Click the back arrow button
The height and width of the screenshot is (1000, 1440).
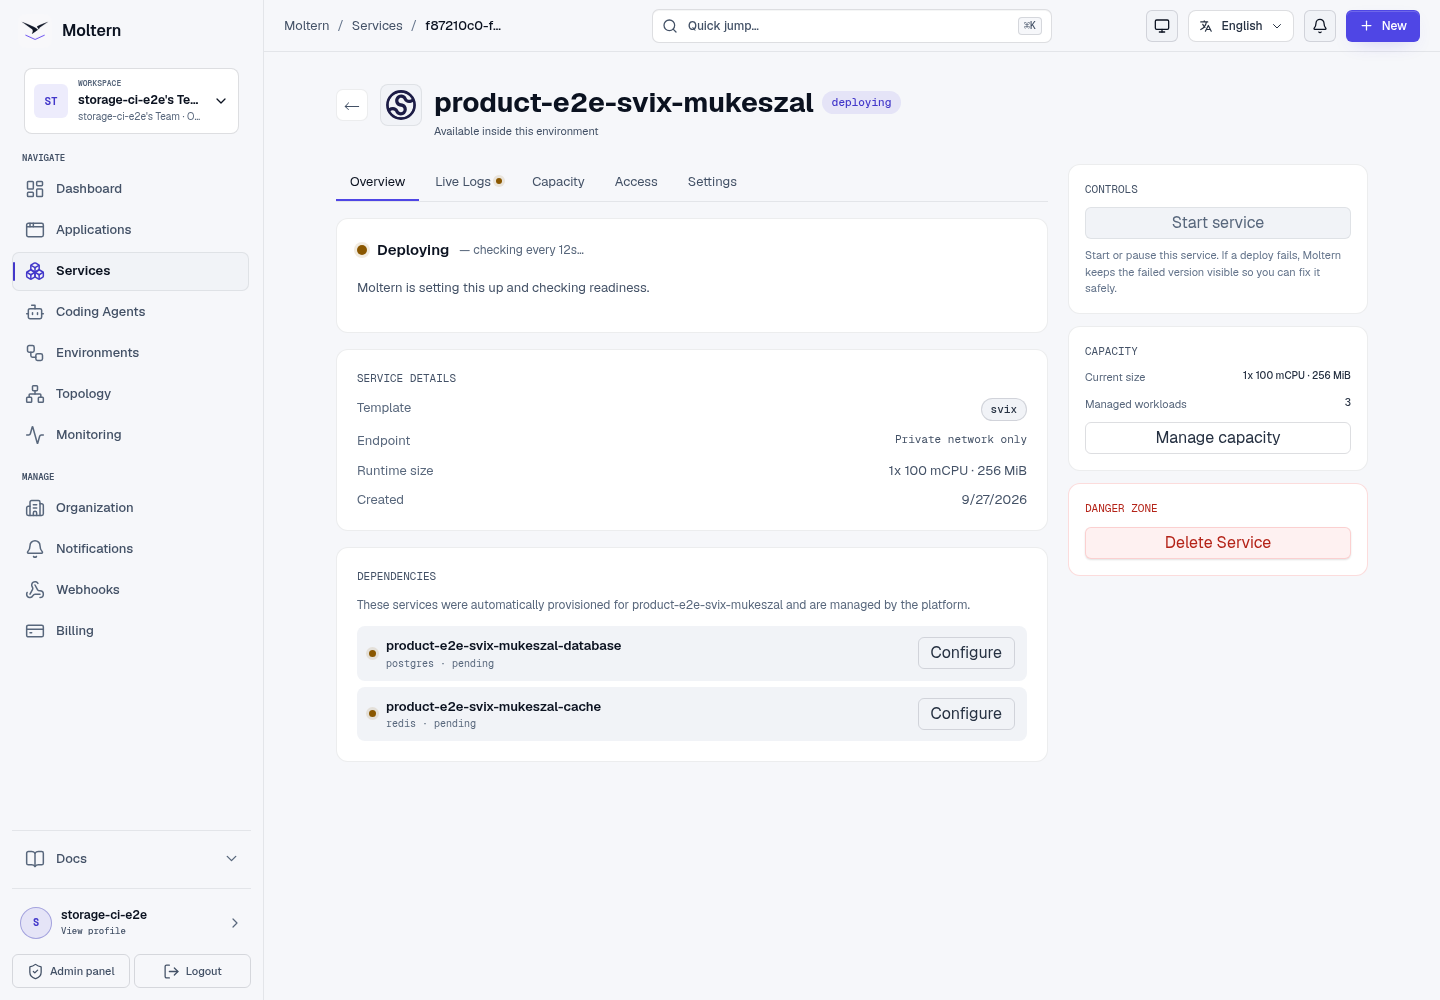click(x=352, y=105)
